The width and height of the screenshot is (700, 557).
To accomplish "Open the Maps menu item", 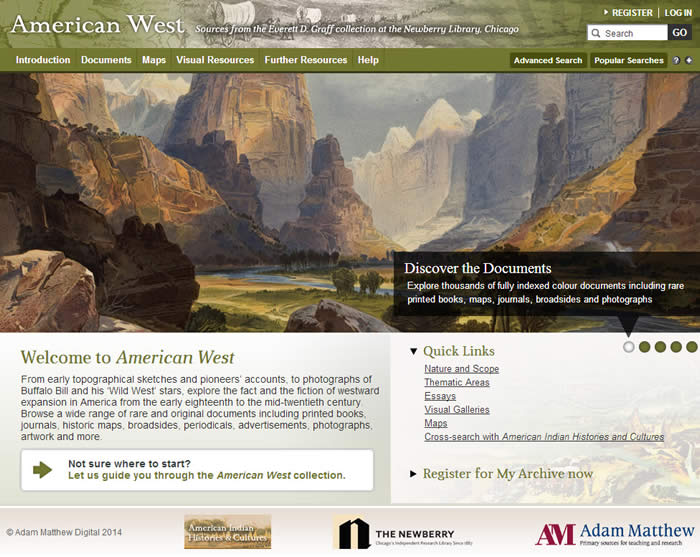I will coord(154,60).
